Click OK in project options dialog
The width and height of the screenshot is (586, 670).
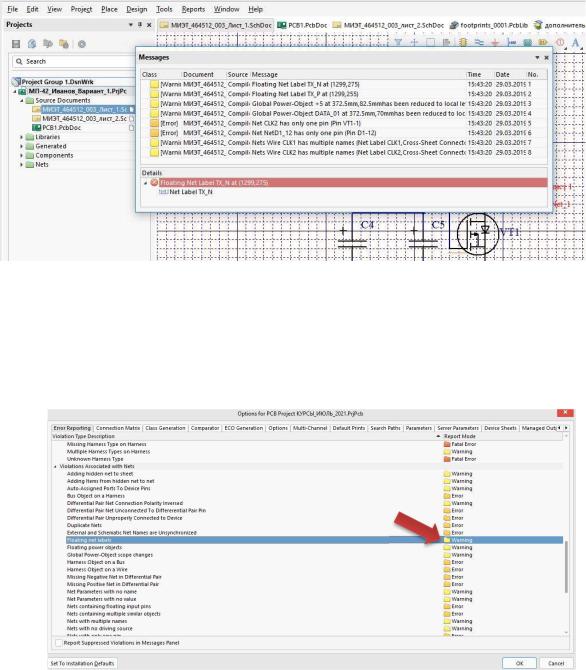[x=519, y=663]
